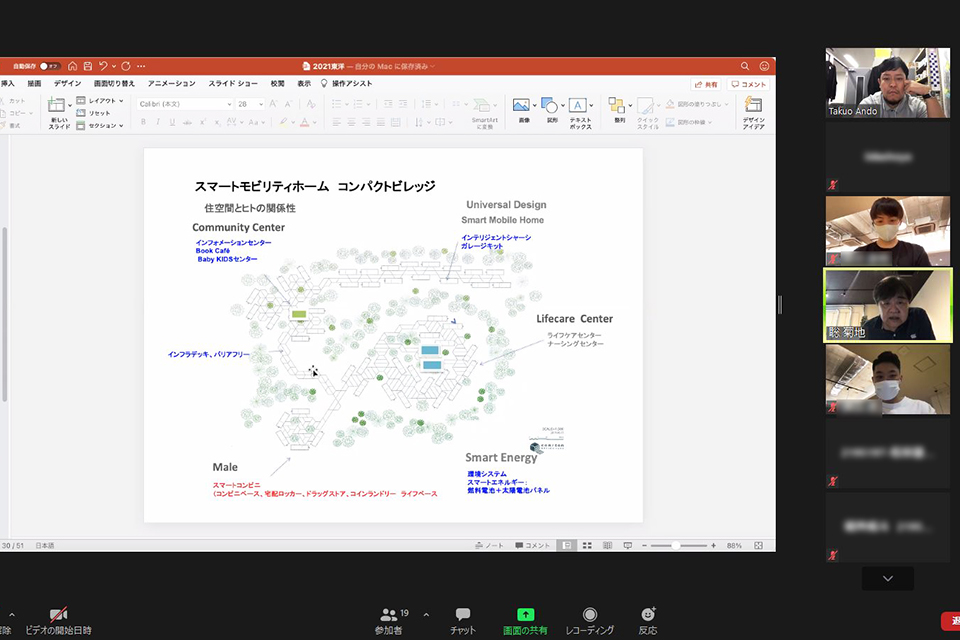Toggle Italic formatting
Image resolution: width=960 pixels, height=640 pixels.
pyautogui.click(x=158, y=122)
